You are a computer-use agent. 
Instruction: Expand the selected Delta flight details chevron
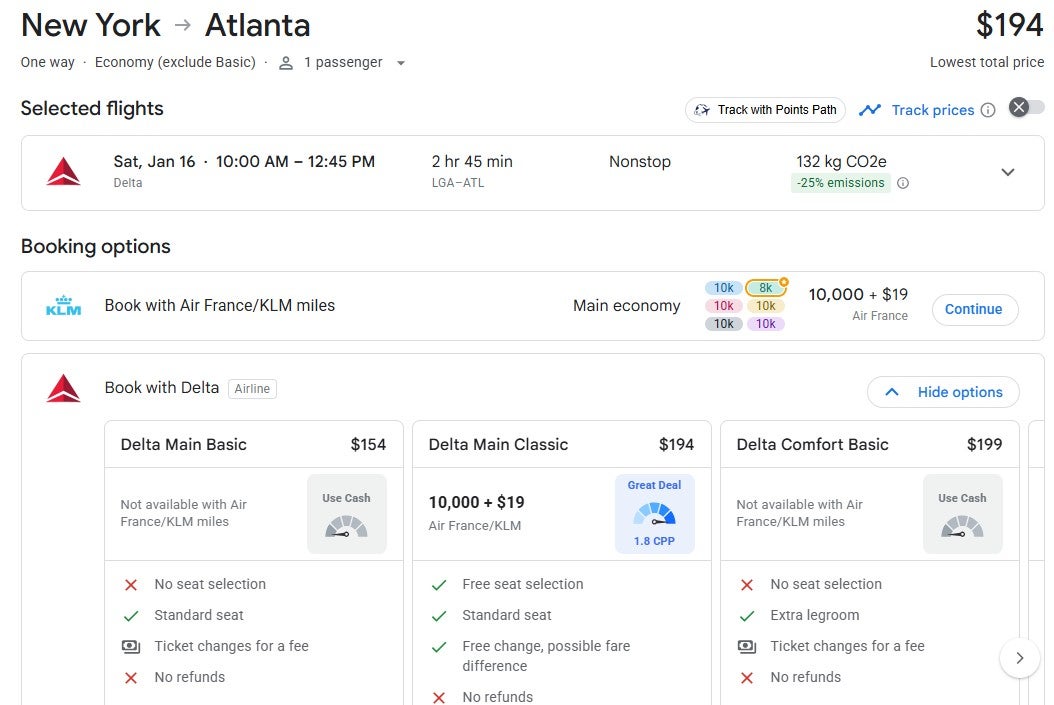click(1008, 172)
